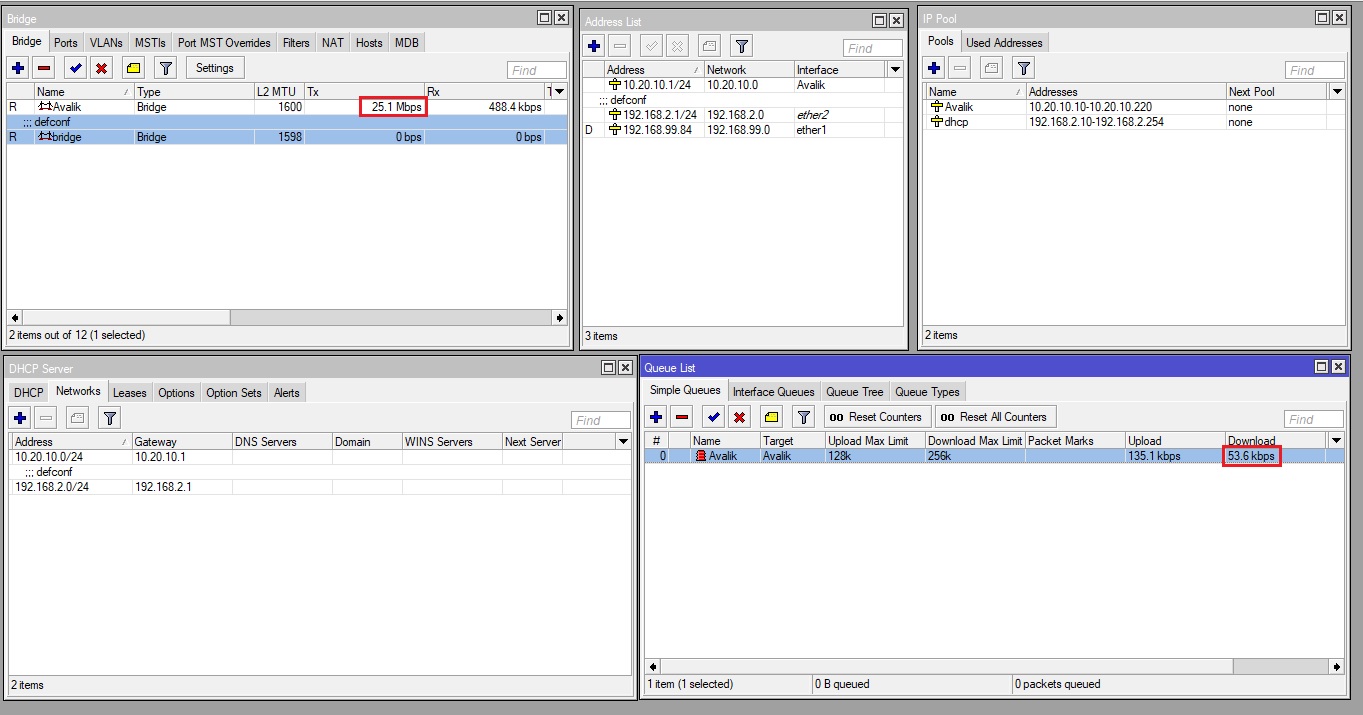Open column dropdown in Address List header
Viewport: 1363px width, 715px height.
(x=895, y=69)
